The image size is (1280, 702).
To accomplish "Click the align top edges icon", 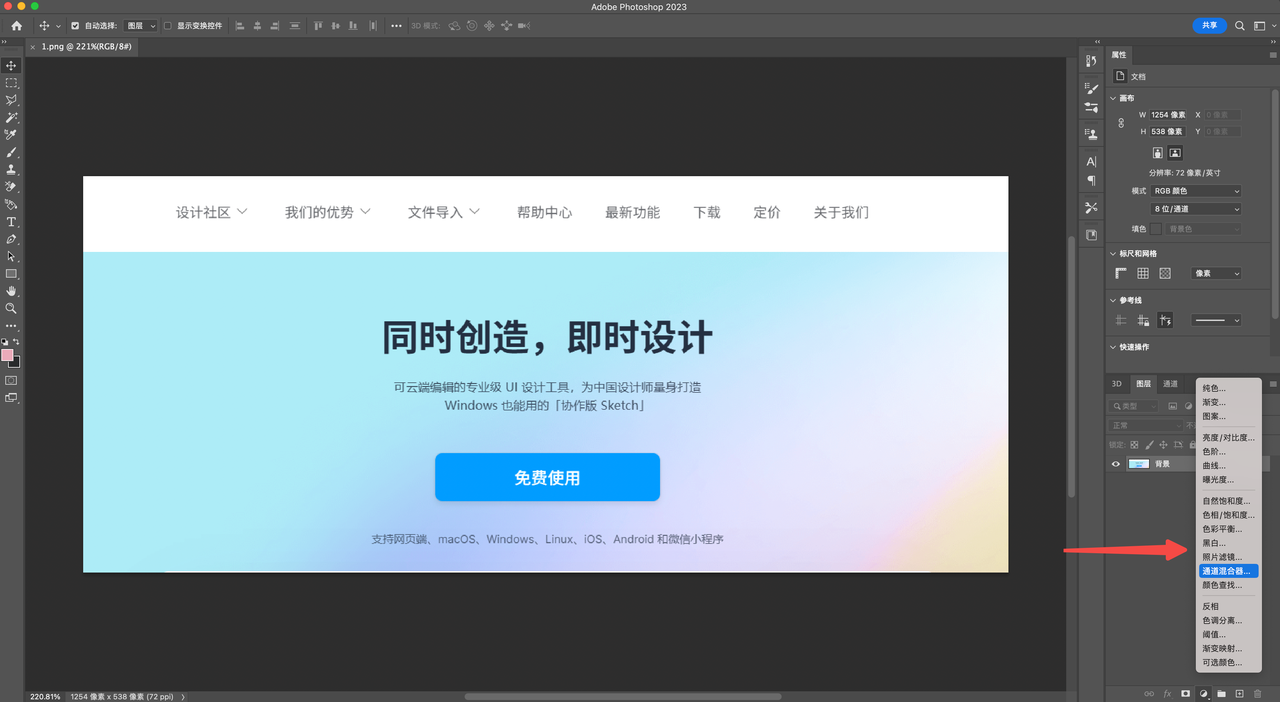I will [x=319, y=25].
